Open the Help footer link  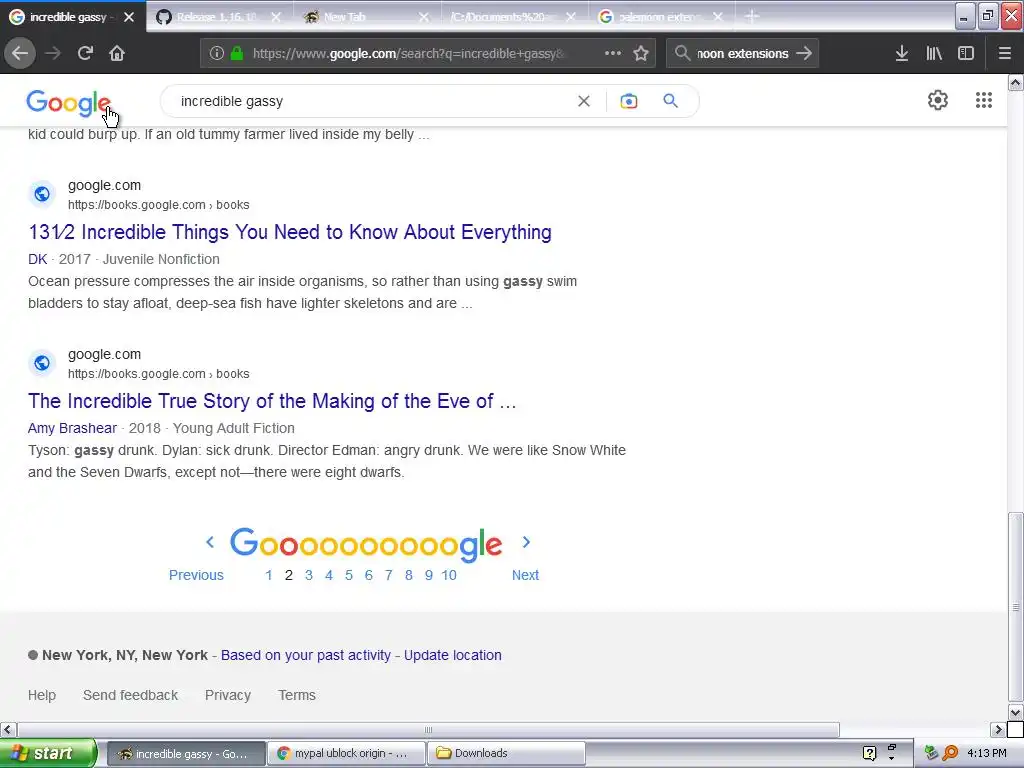click(42, 696)
